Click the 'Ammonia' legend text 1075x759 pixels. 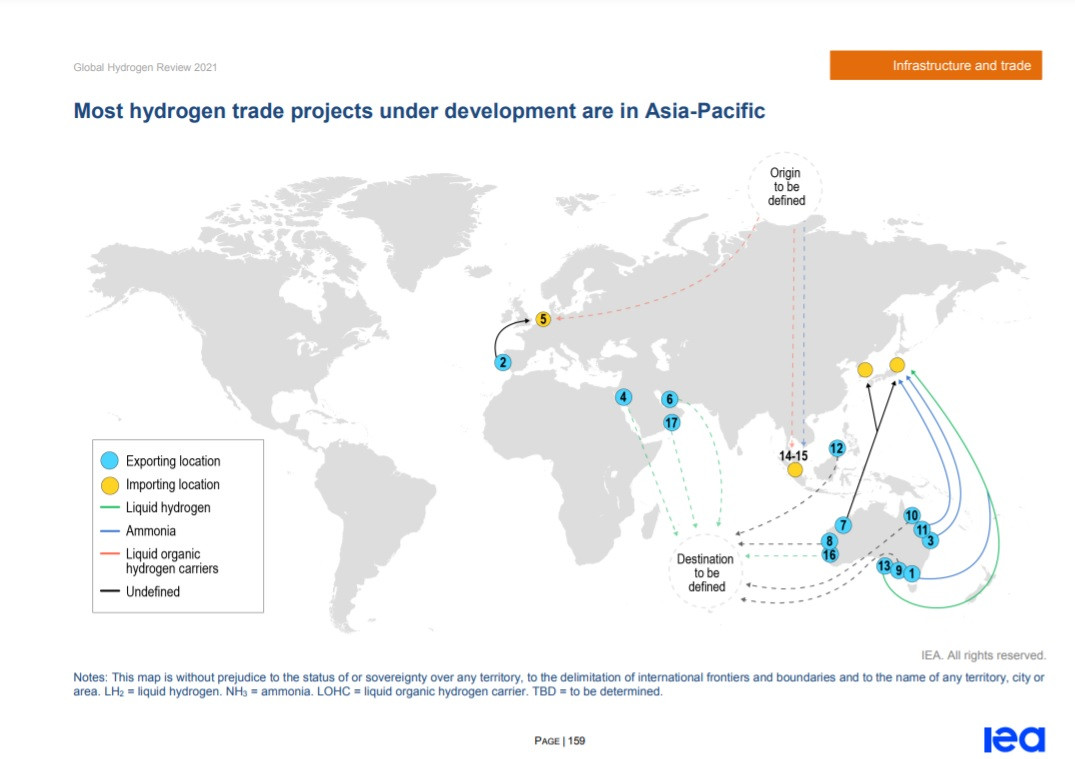[x=151, y=531]
